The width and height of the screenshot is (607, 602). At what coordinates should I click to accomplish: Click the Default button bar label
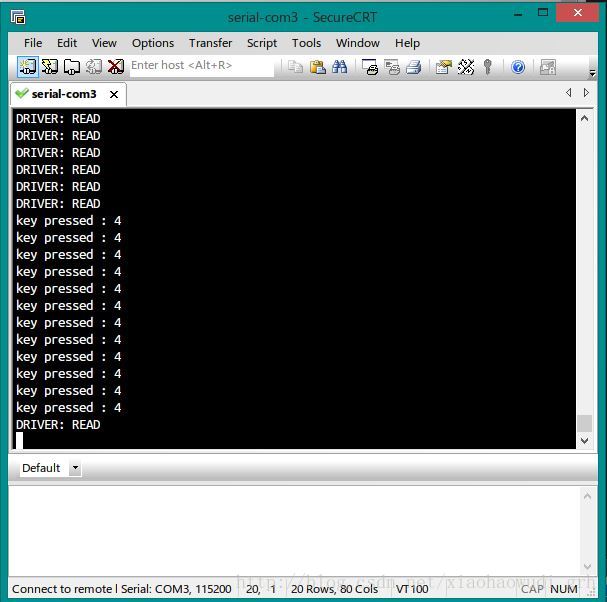coord(41,468)
